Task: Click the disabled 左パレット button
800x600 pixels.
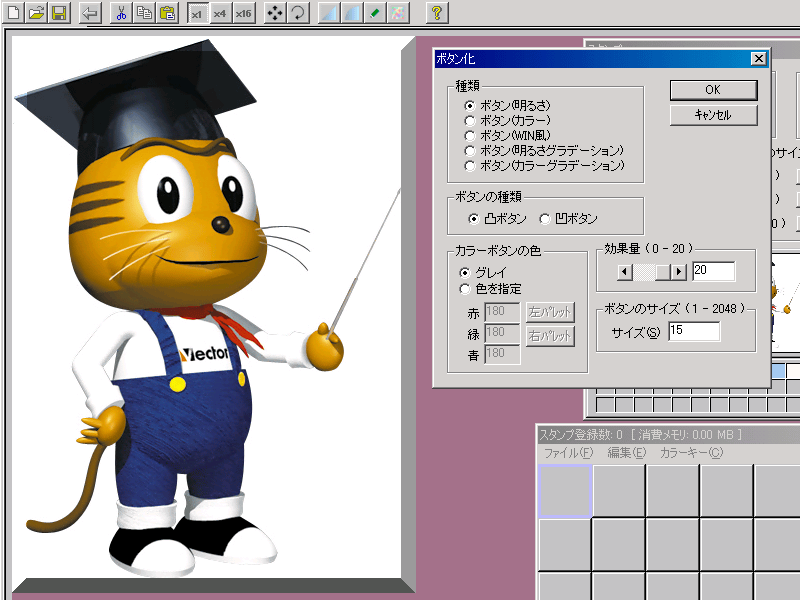Action: pos(550,312)
